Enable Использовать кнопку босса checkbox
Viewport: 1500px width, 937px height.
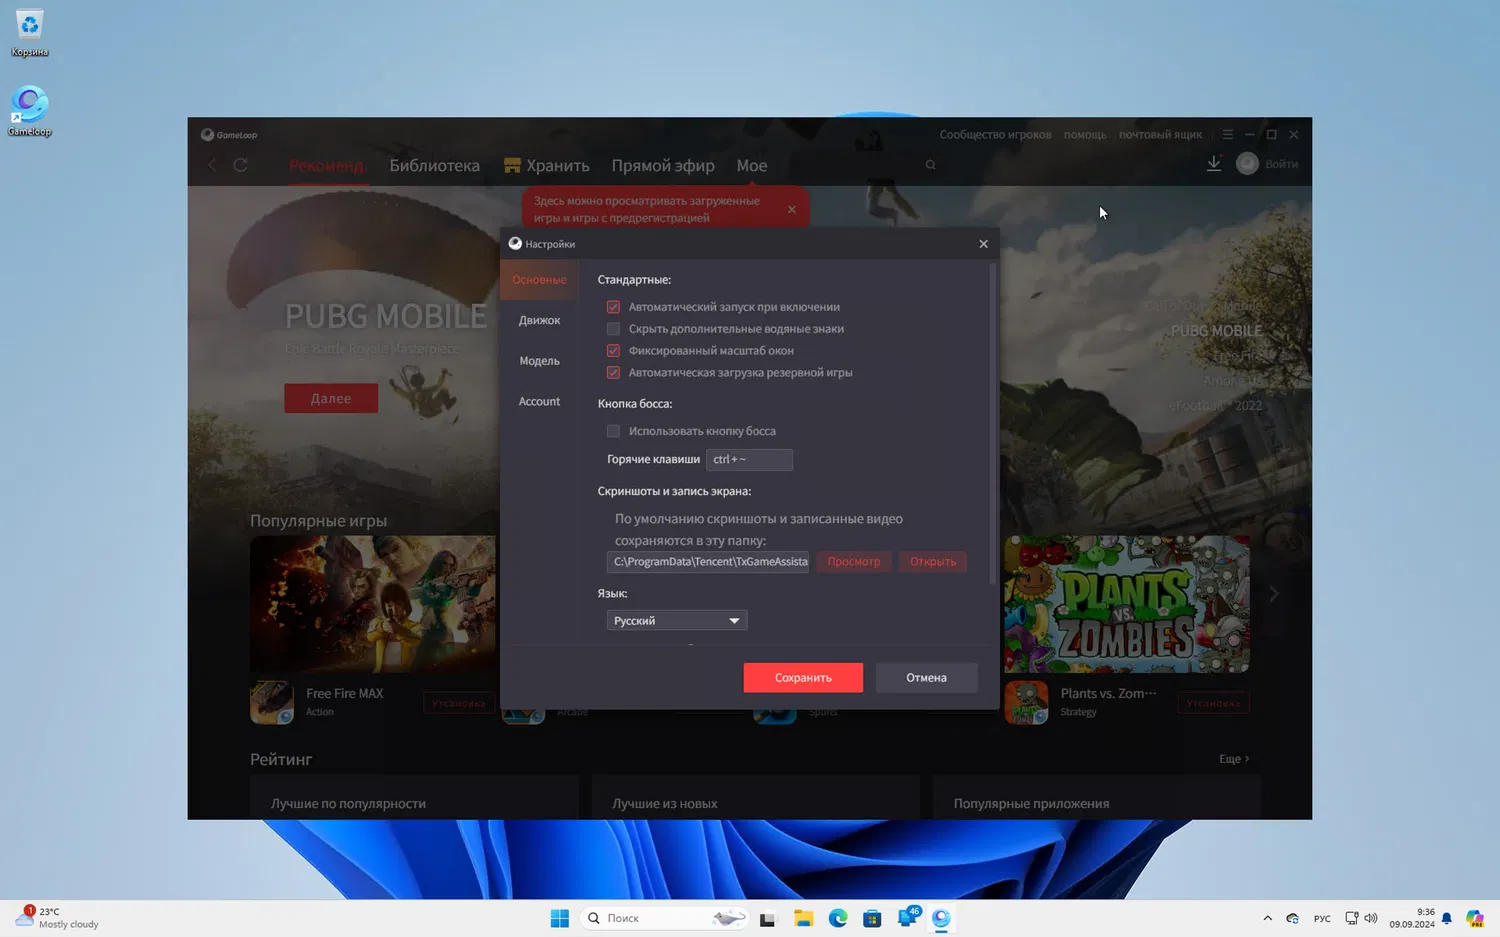click(613, 431)
